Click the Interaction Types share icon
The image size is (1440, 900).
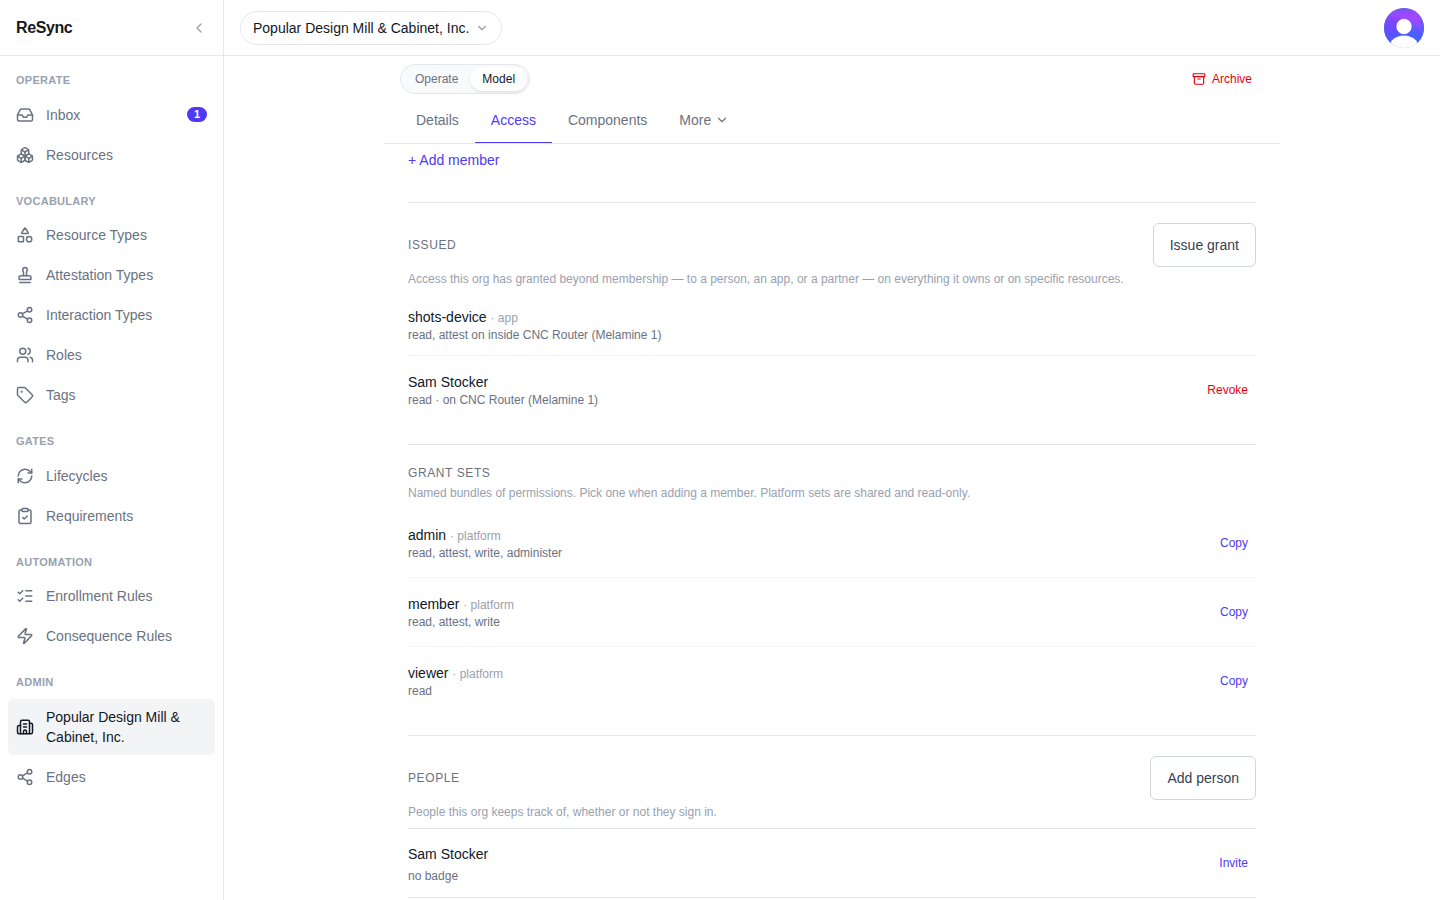[25, 315]
